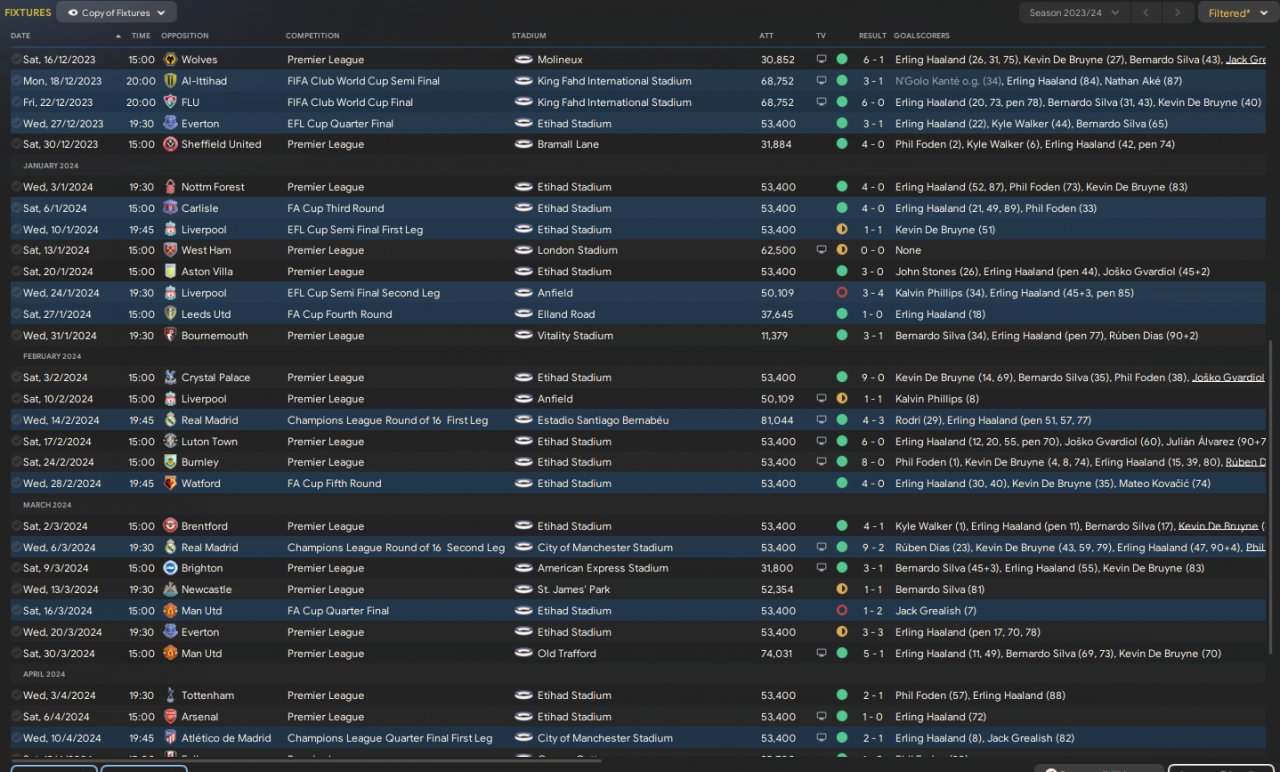Open the FA Cup Third Round competition link
The image size is (1280, 772).
click(335, 208)
